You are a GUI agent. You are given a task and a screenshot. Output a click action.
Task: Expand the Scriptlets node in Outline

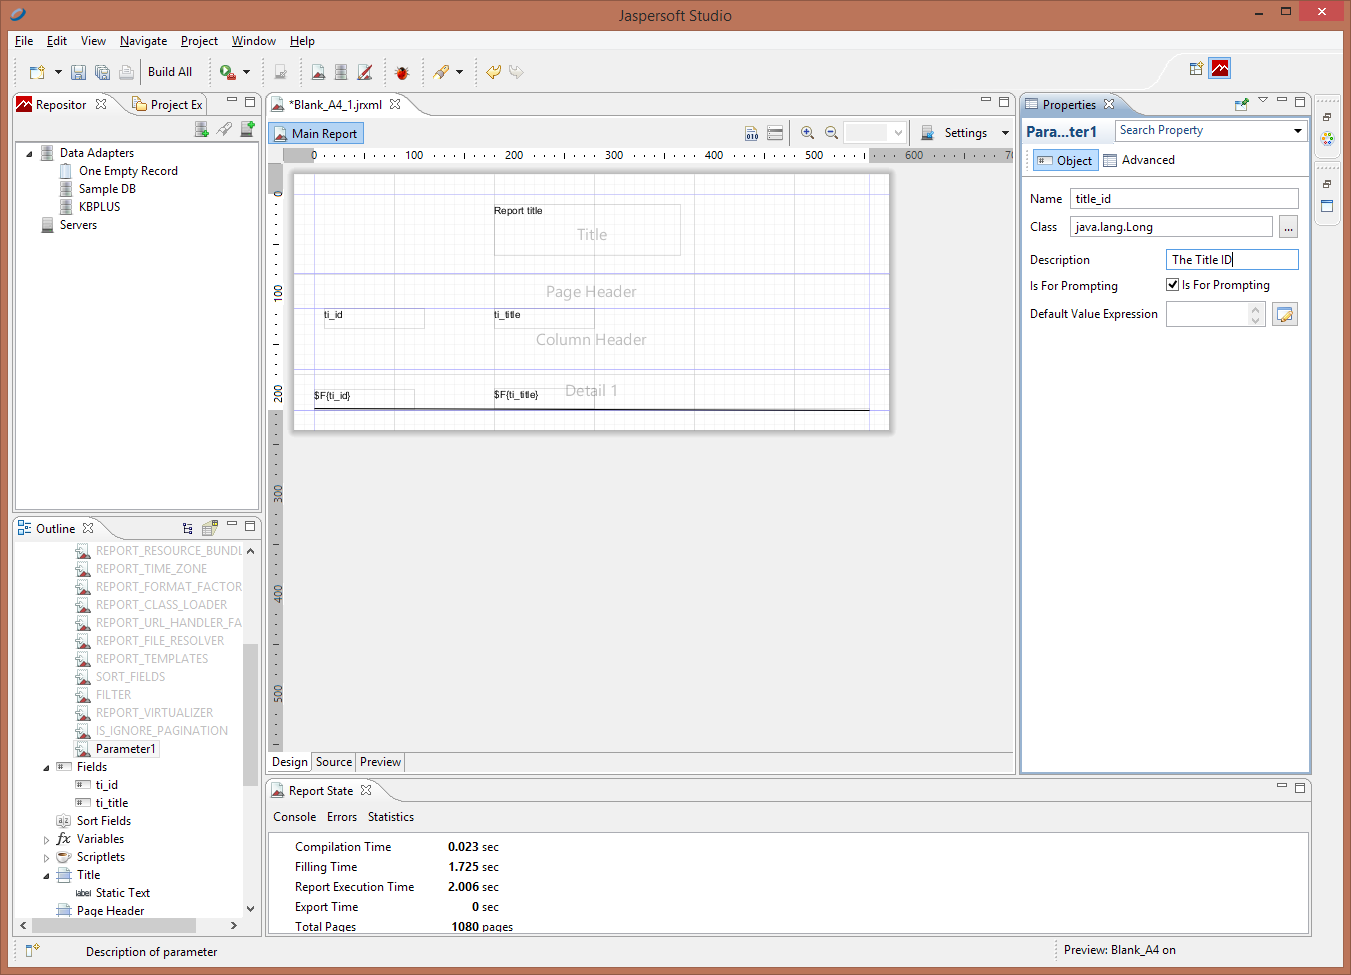(46, 858)
